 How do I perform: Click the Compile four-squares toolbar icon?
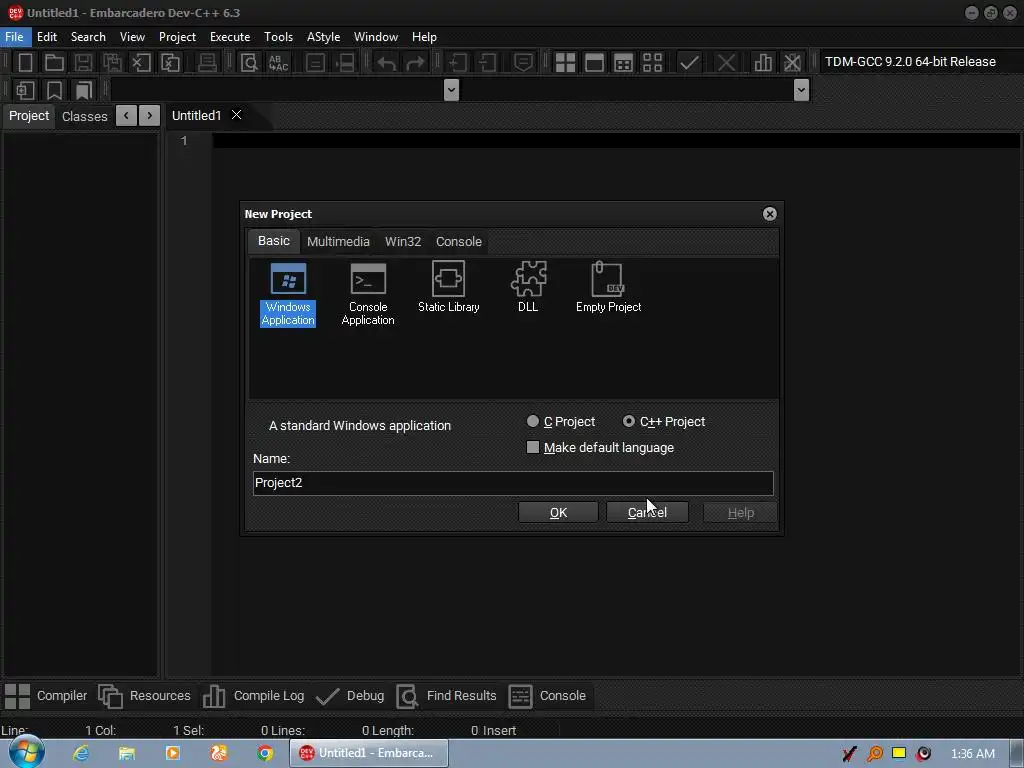tap(565, 63)
